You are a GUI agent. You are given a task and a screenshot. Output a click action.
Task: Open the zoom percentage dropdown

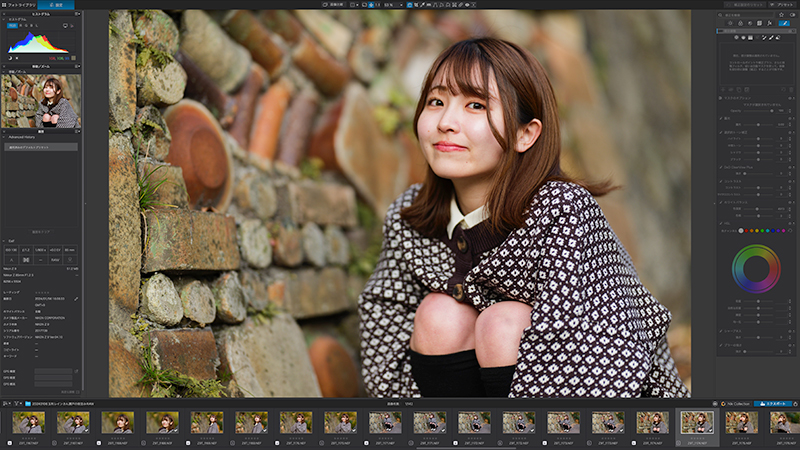click(401, 5)
